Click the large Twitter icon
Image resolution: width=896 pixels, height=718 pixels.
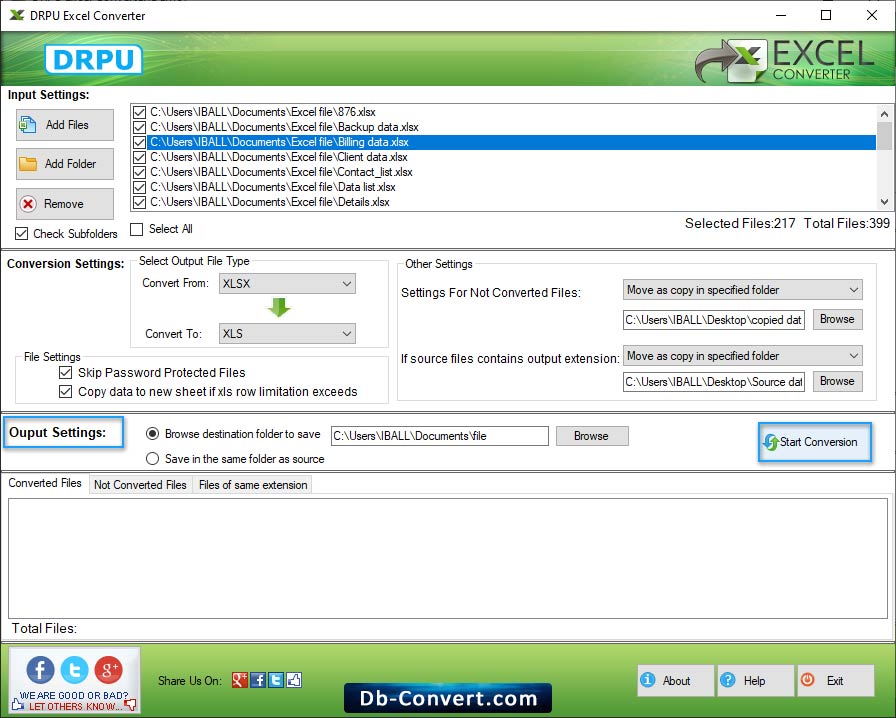pos(74,669)
